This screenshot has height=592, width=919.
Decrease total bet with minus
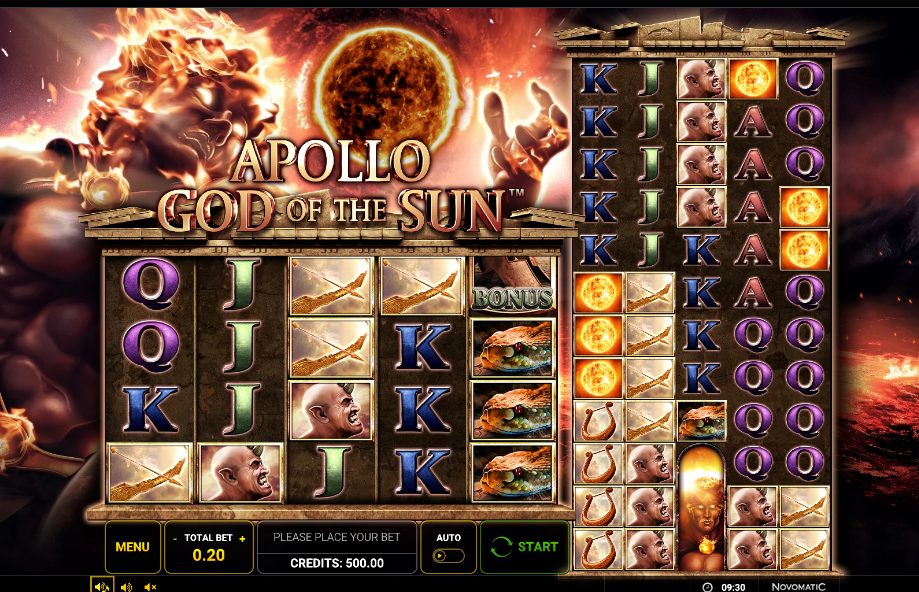point(175,538)
